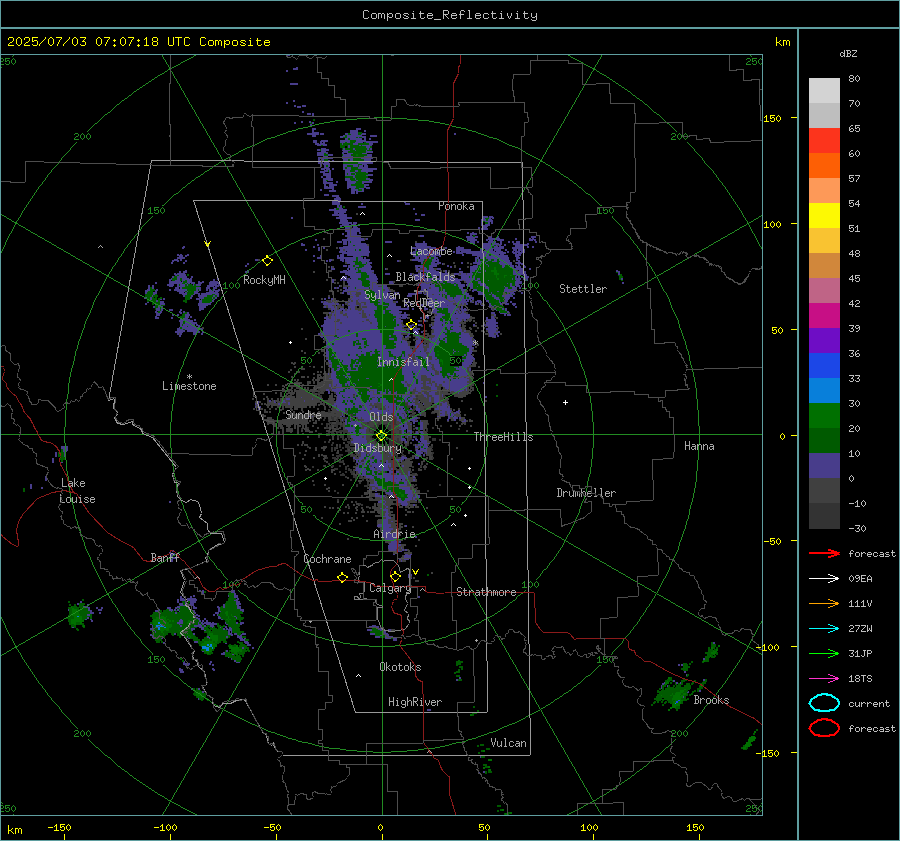Click the 'Drumheller' map label

tap(586, 493)
